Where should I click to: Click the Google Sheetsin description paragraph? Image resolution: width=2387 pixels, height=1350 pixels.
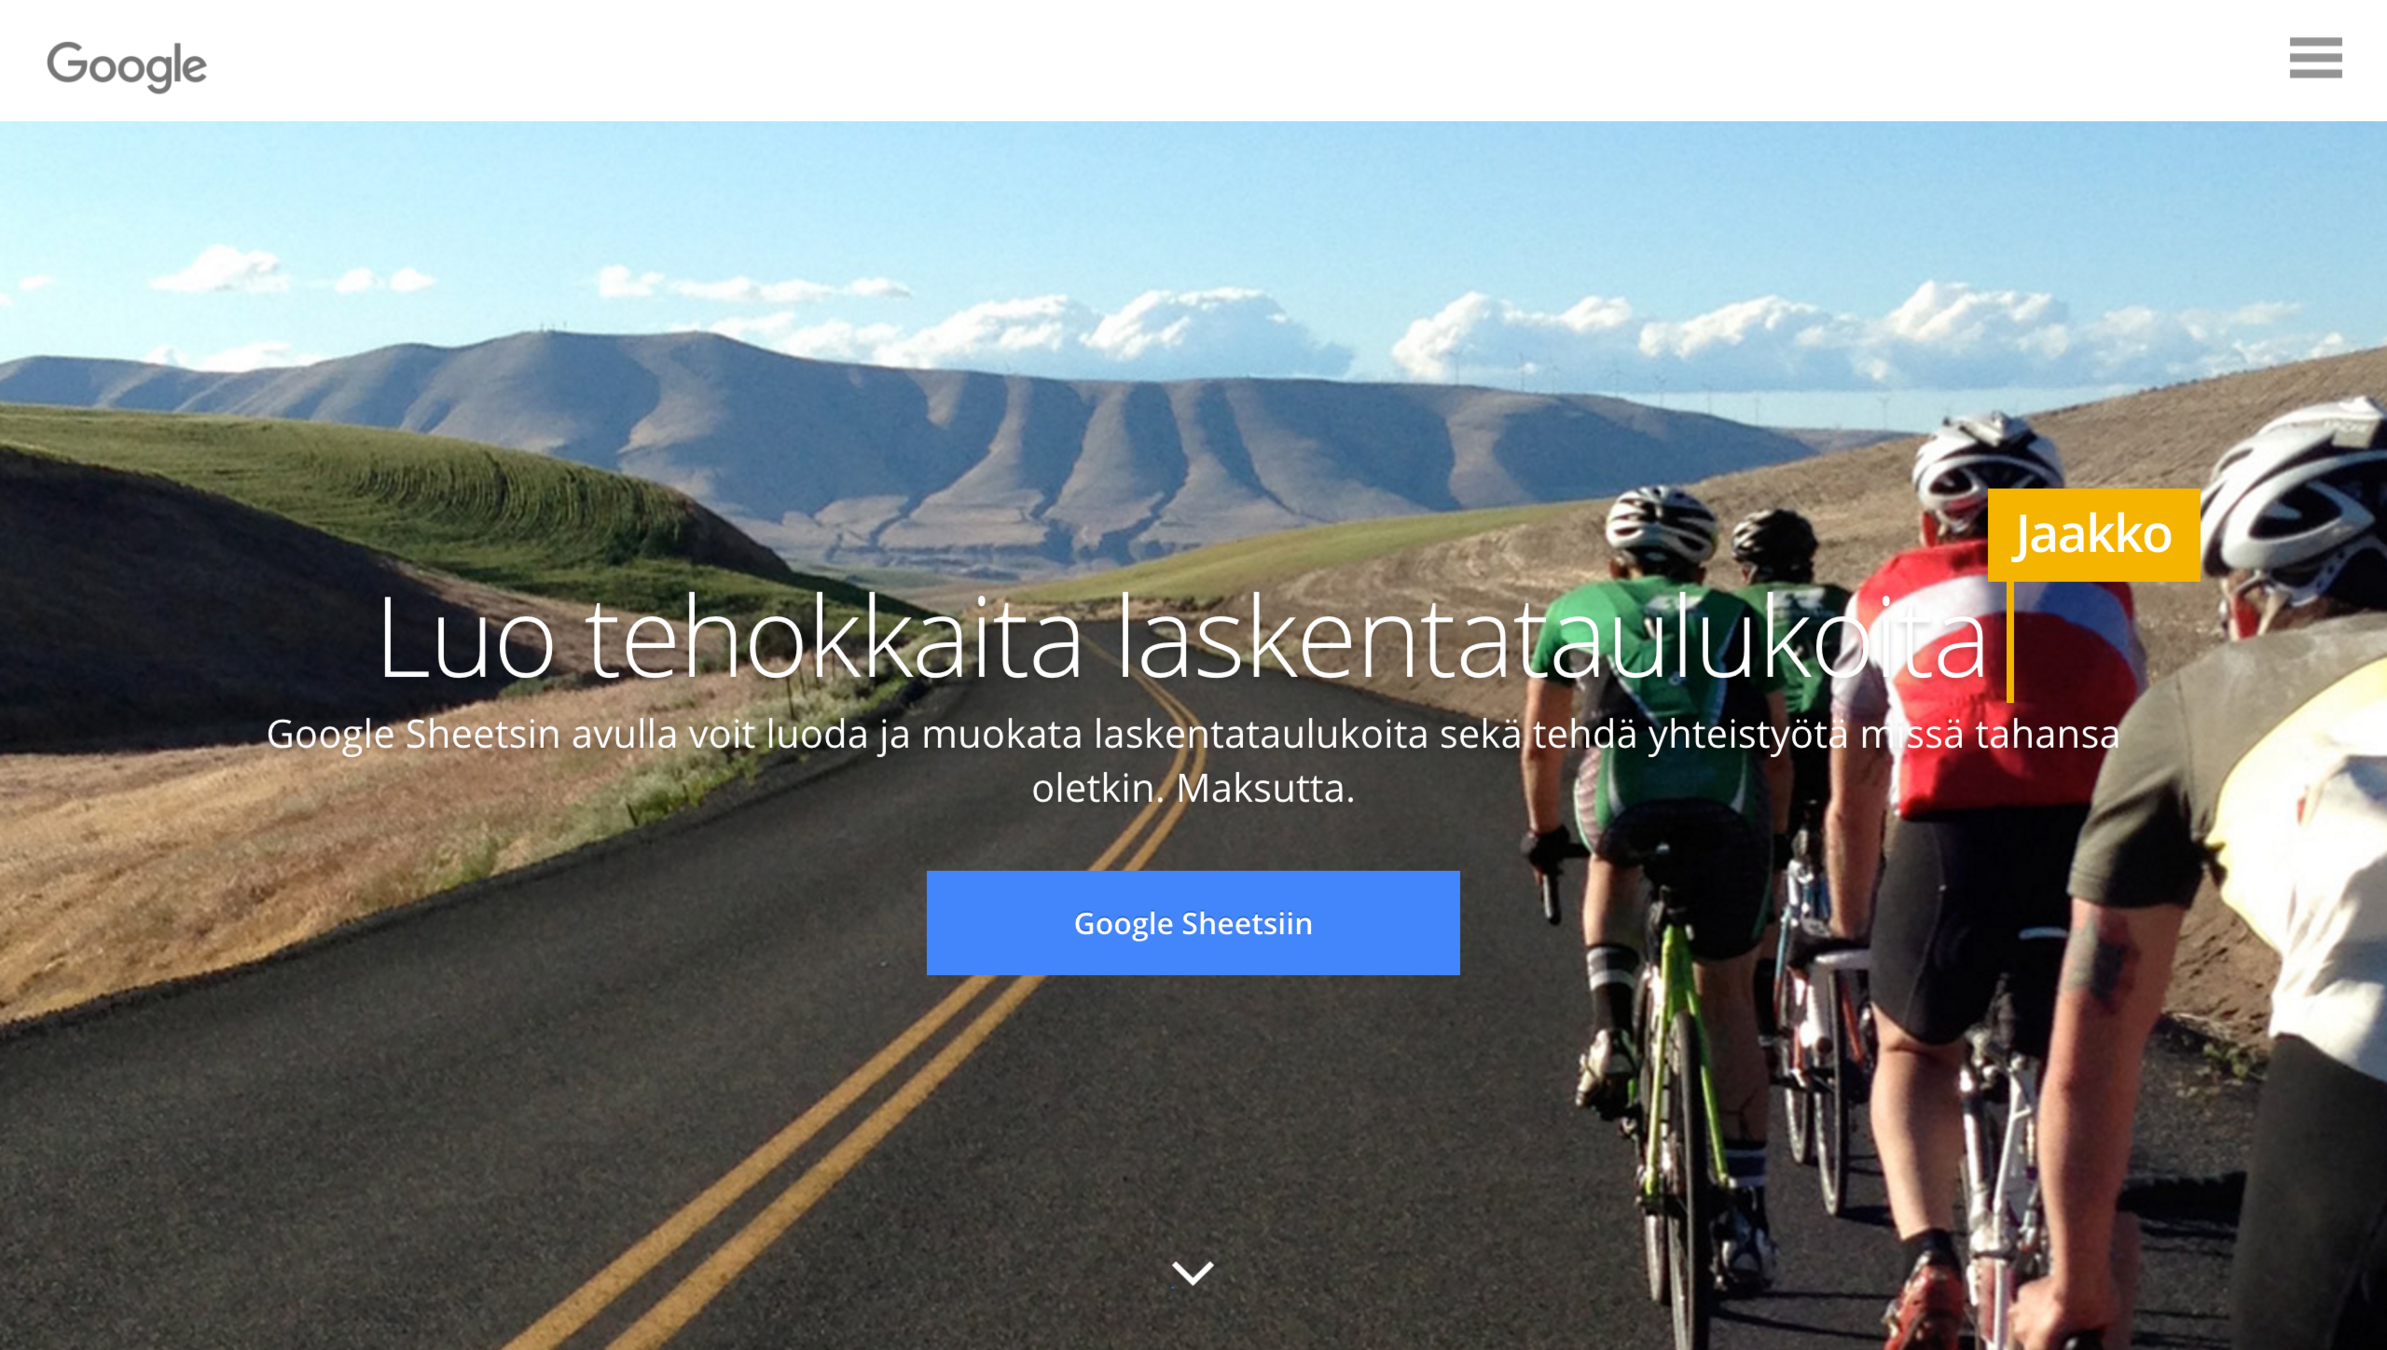(x=1193, y=761)
